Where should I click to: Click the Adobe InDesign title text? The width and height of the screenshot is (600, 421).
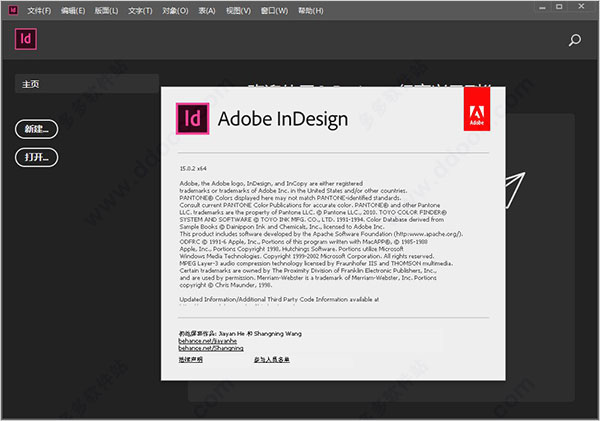[283, 119]
